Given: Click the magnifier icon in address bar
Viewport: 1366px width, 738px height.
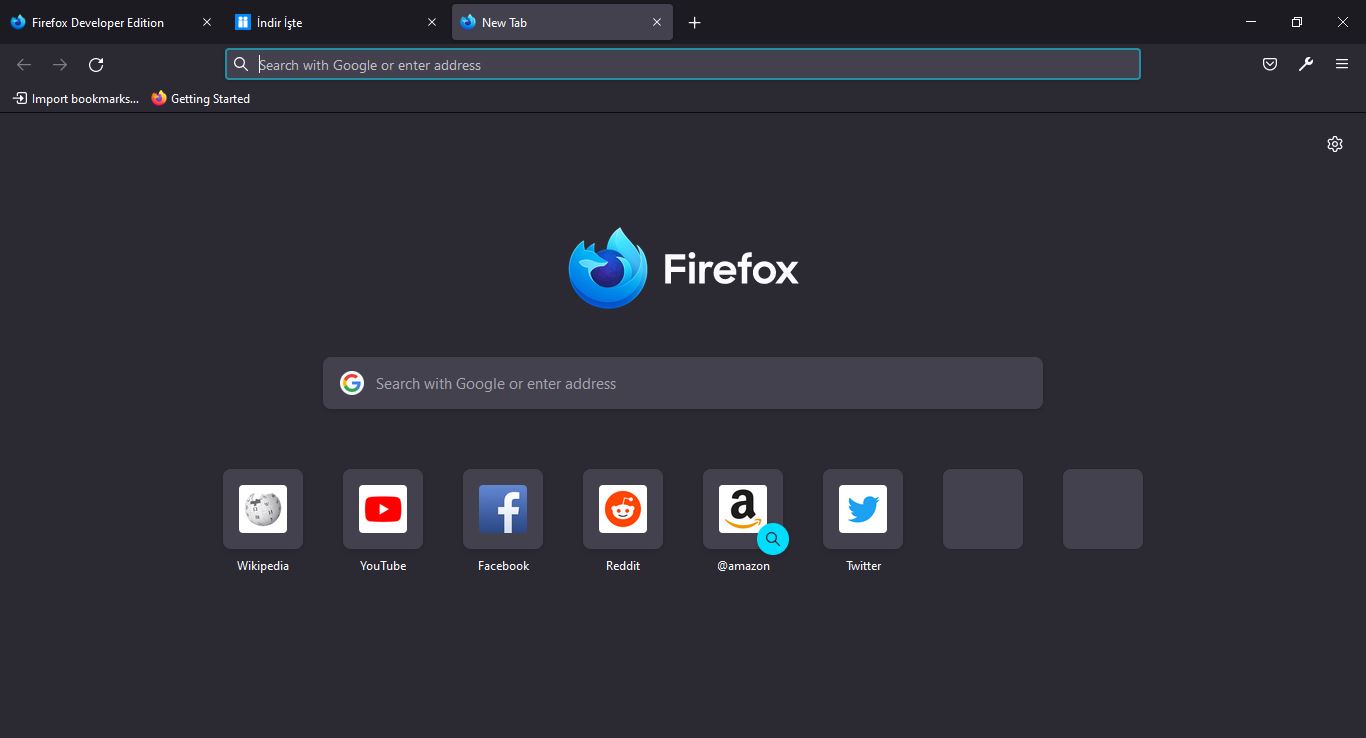Looking at the screenshot, I should click(241, 65).
